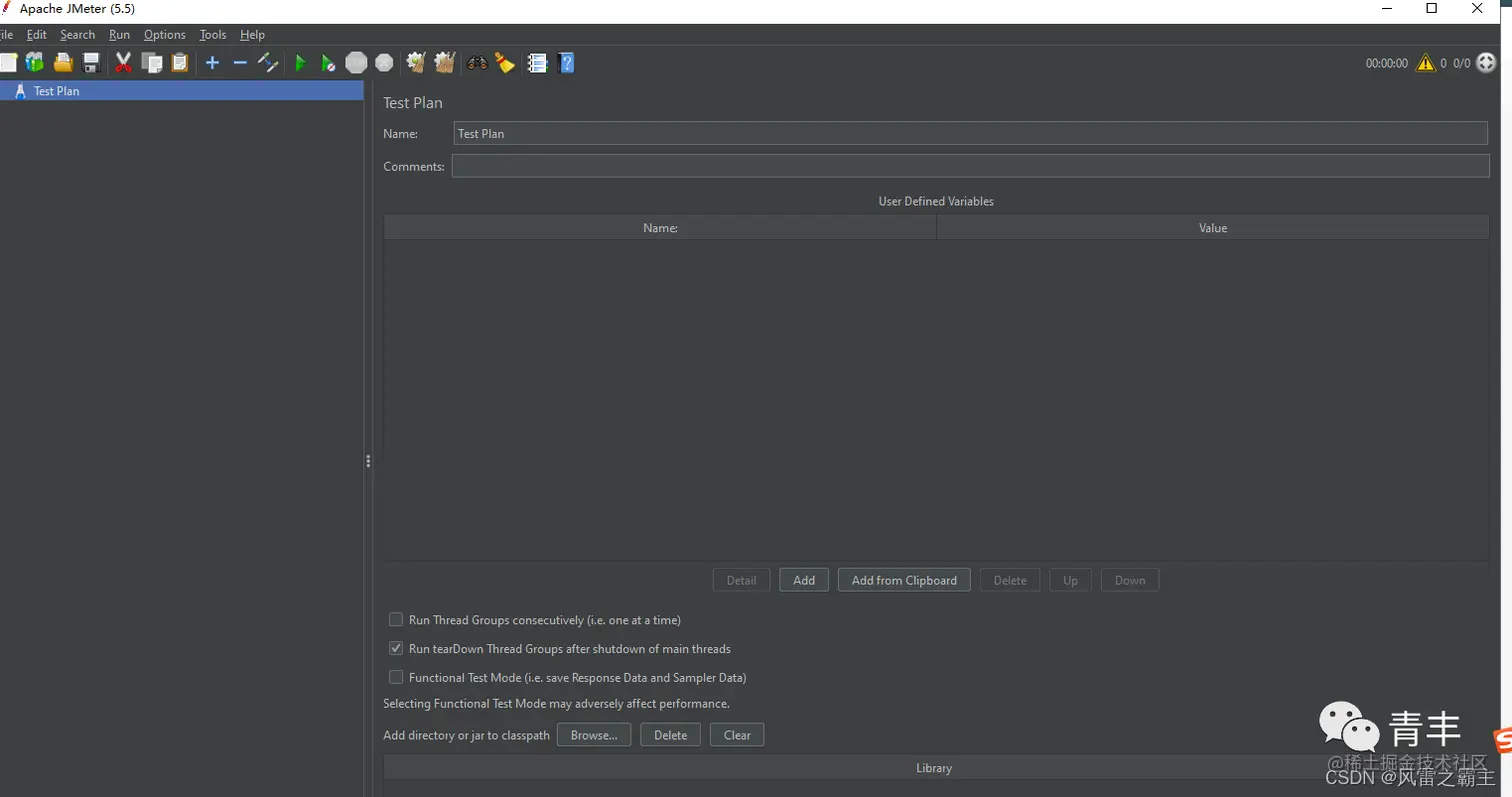Save the test plan with floppy icon
The image size is (1512, 797).
[x=91, y=63]
